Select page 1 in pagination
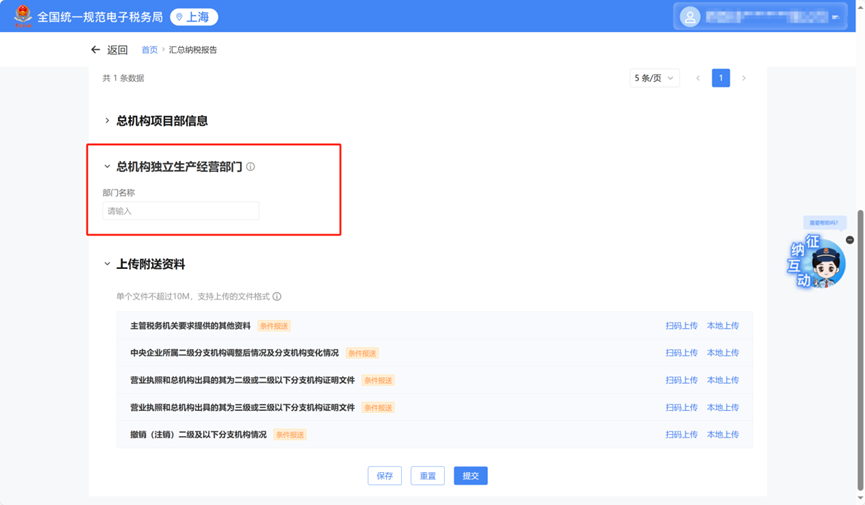This screenshot has height=505, width=865. click(721, 78)
